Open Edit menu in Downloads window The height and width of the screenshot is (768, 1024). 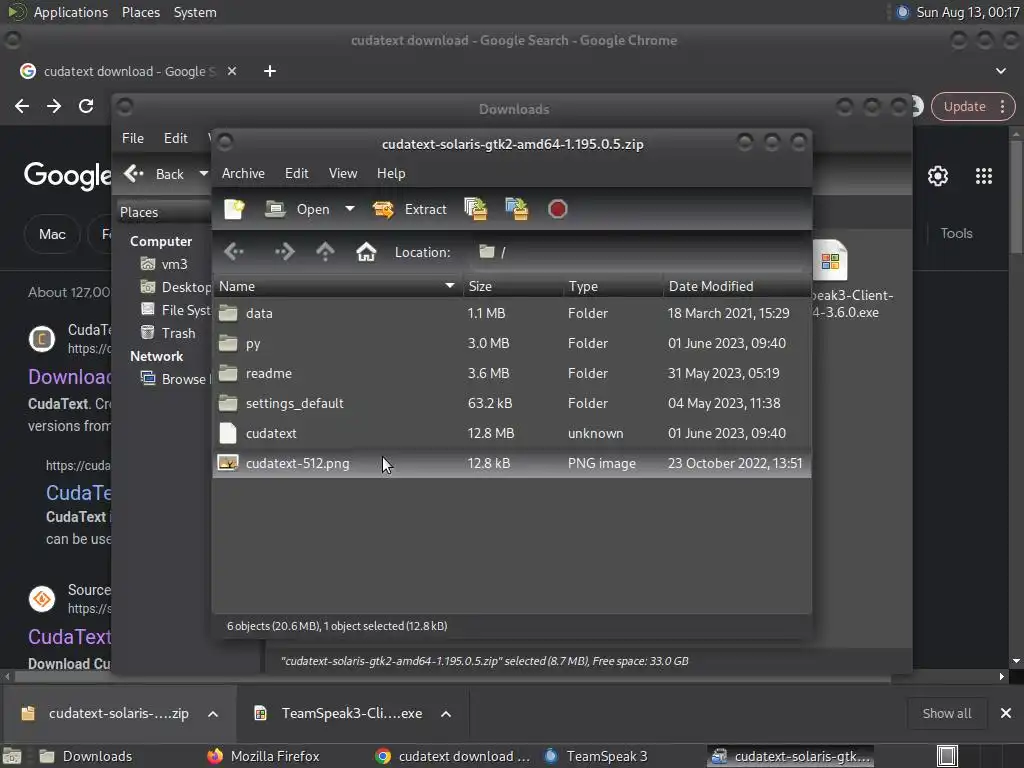176,138
